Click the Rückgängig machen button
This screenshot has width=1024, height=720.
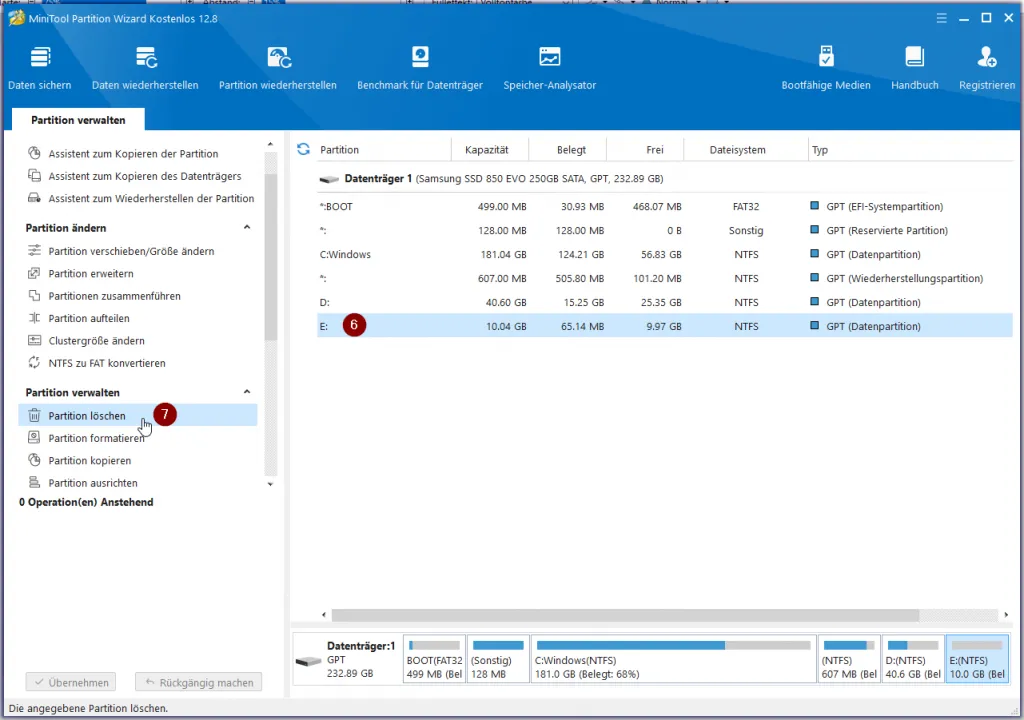(198, 682)
